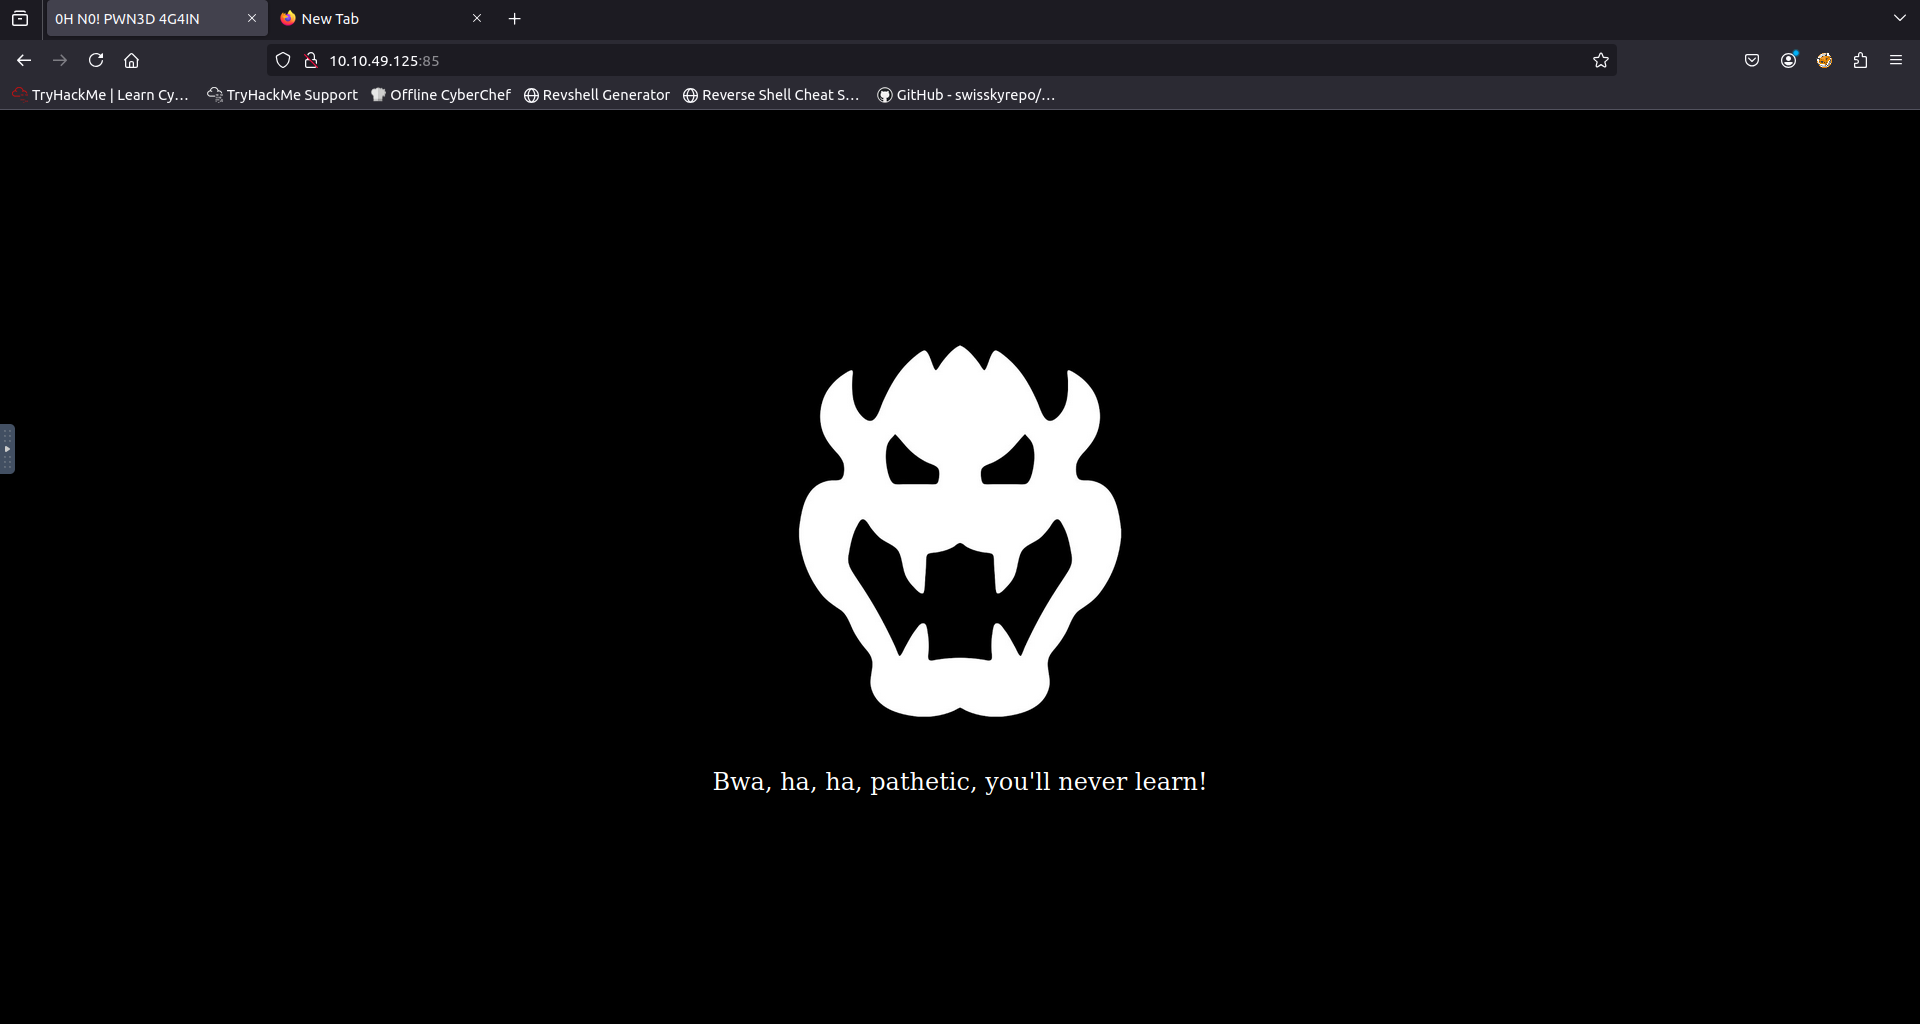Reload the current page
Viewport: 1920px width, 1024px height.
(96, 60)
